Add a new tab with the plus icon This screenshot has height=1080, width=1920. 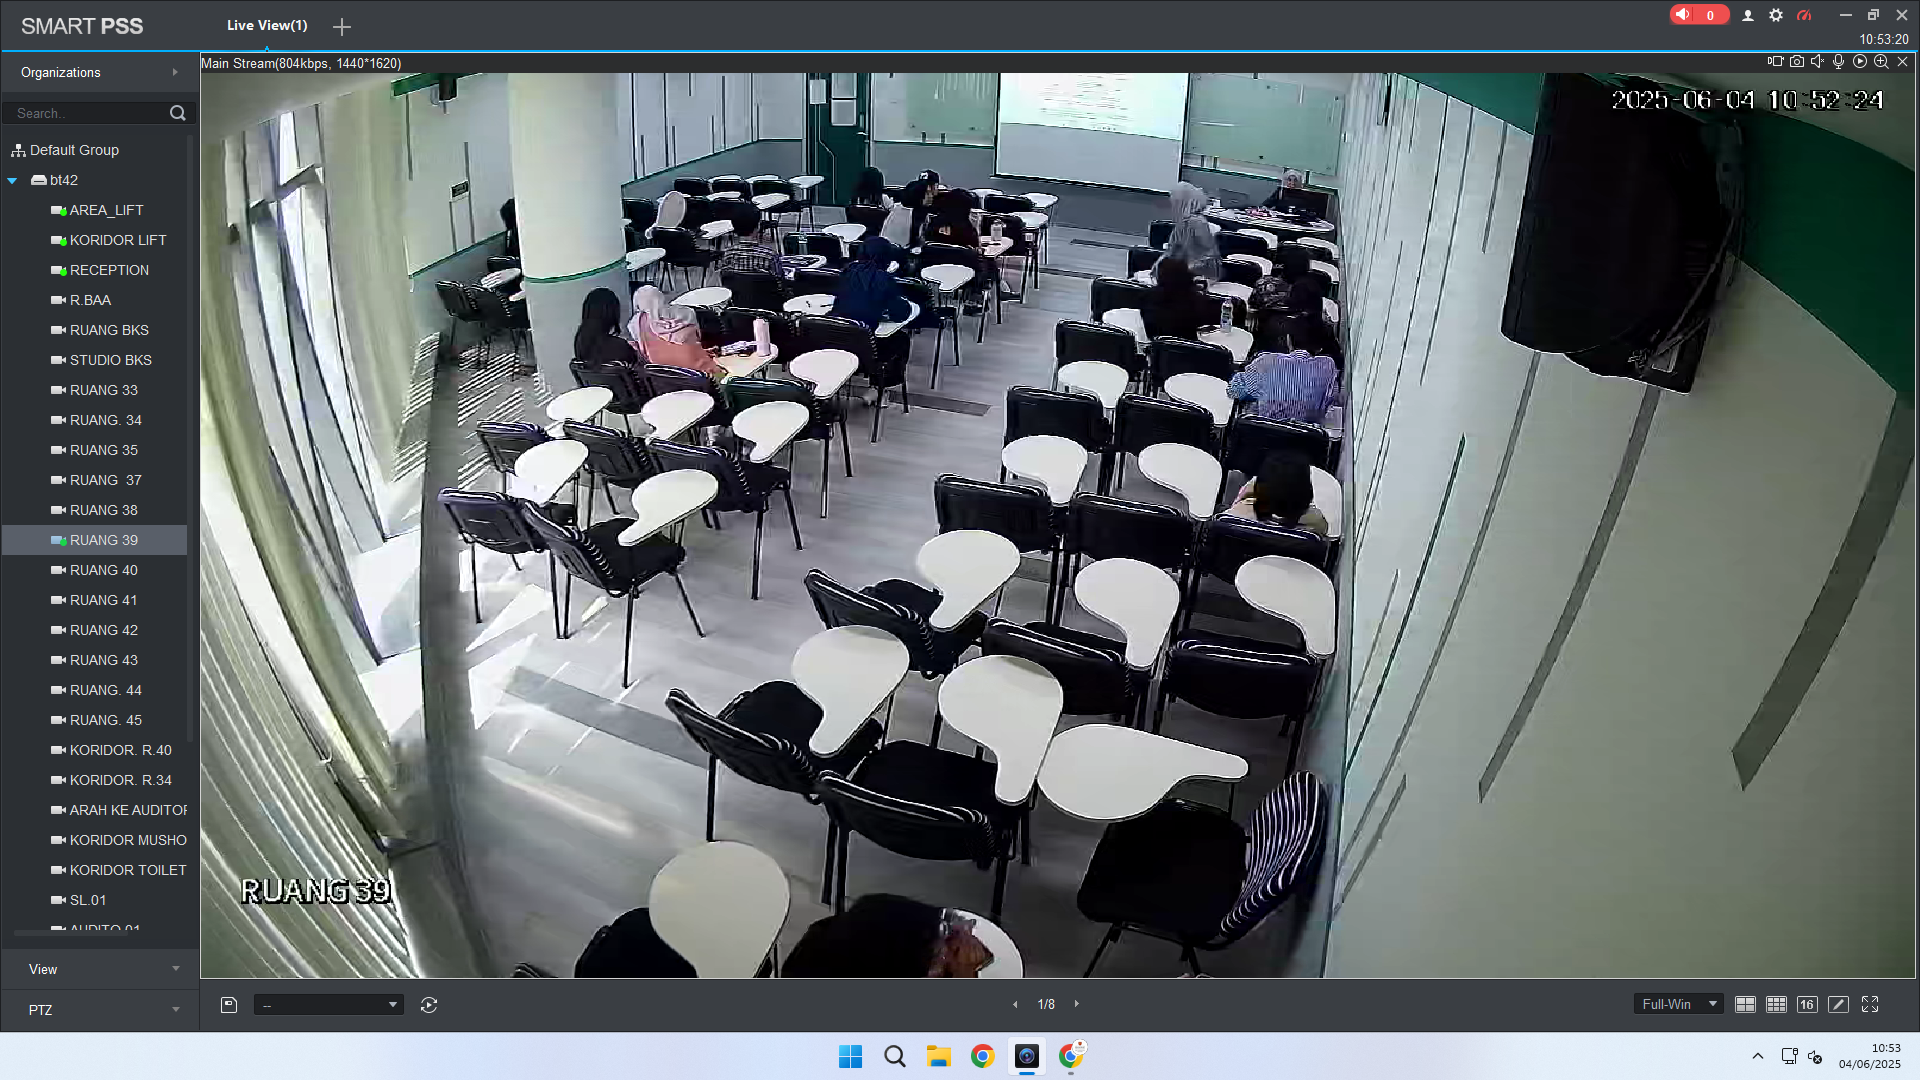click(342, 27)
